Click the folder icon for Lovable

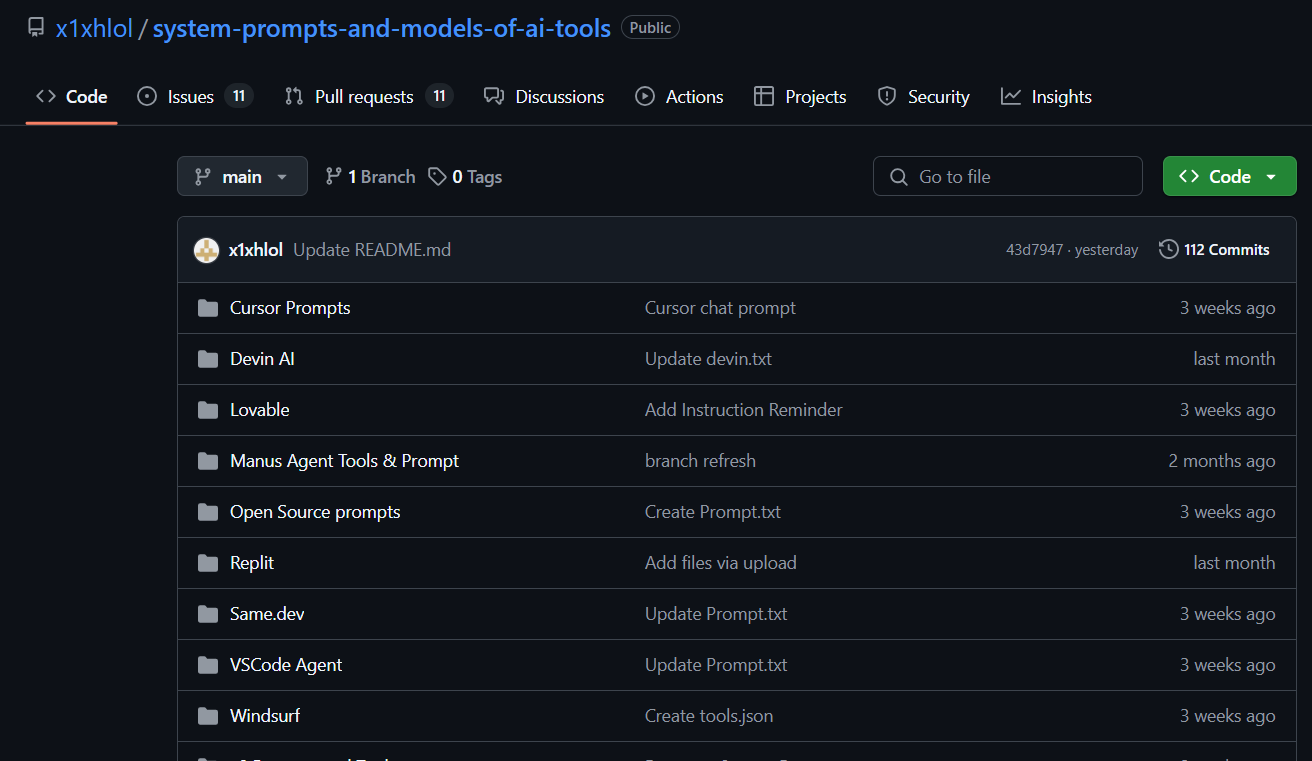tap(208, 410)
